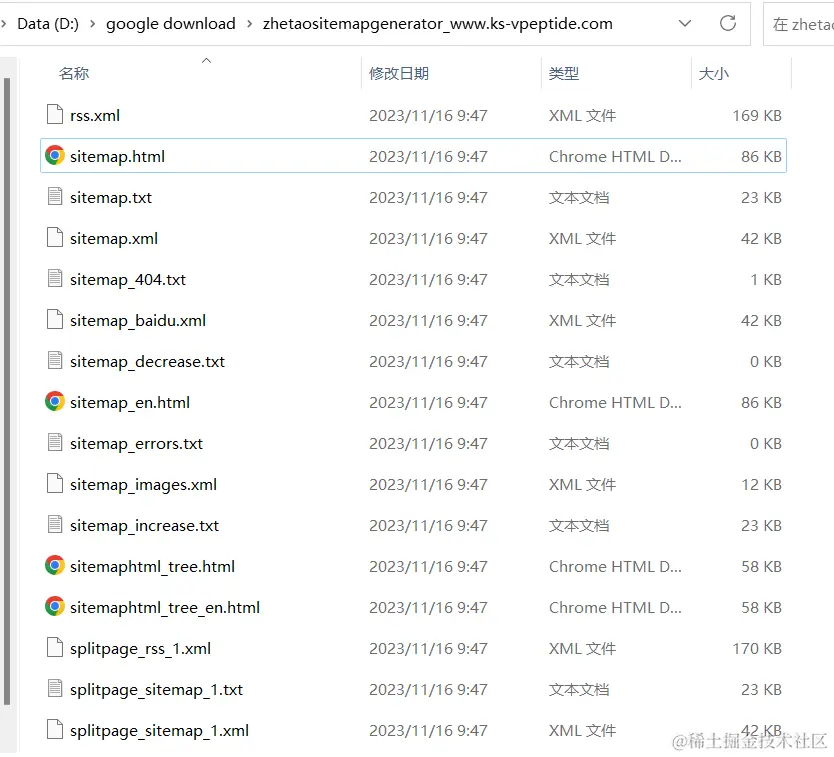Click the 169 KB size of rss.xml
Screen dimensions: 834x757
tap(757, 115)
